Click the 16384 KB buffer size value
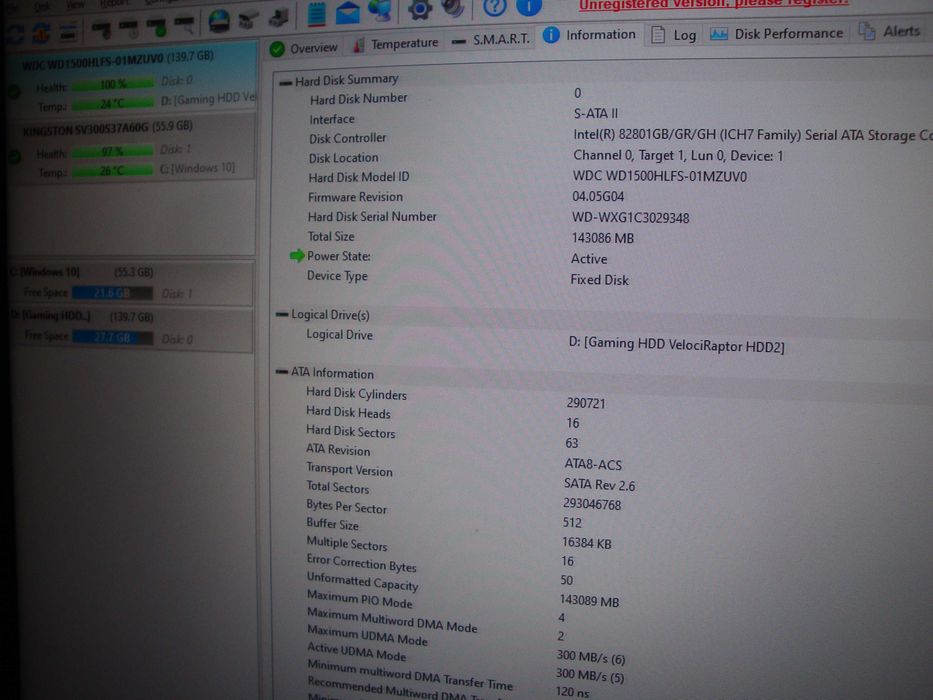The image size is (933, 700). 586,543
